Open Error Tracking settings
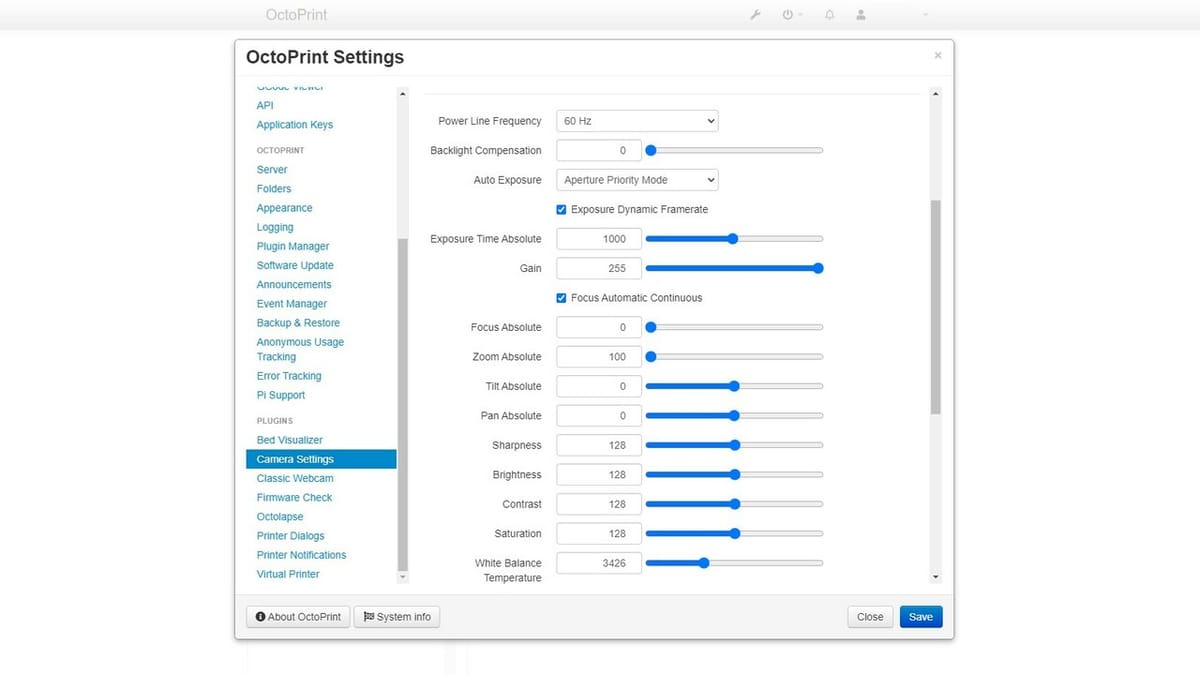 289,376
